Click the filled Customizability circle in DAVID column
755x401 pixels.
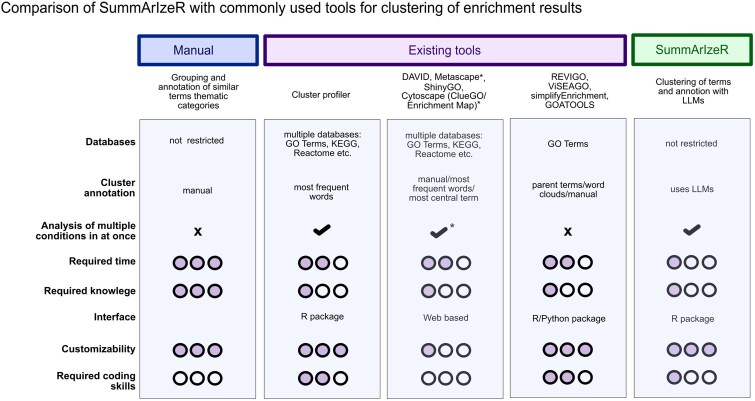428,350
